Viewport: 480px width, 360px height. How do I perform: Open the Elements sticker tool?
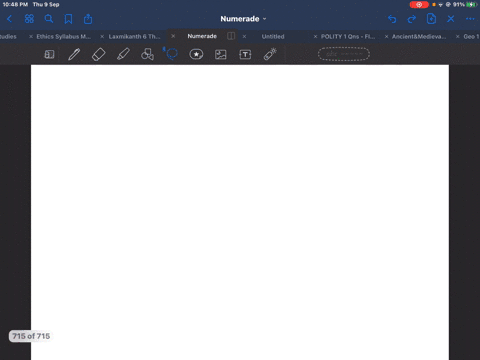(196, 54)
